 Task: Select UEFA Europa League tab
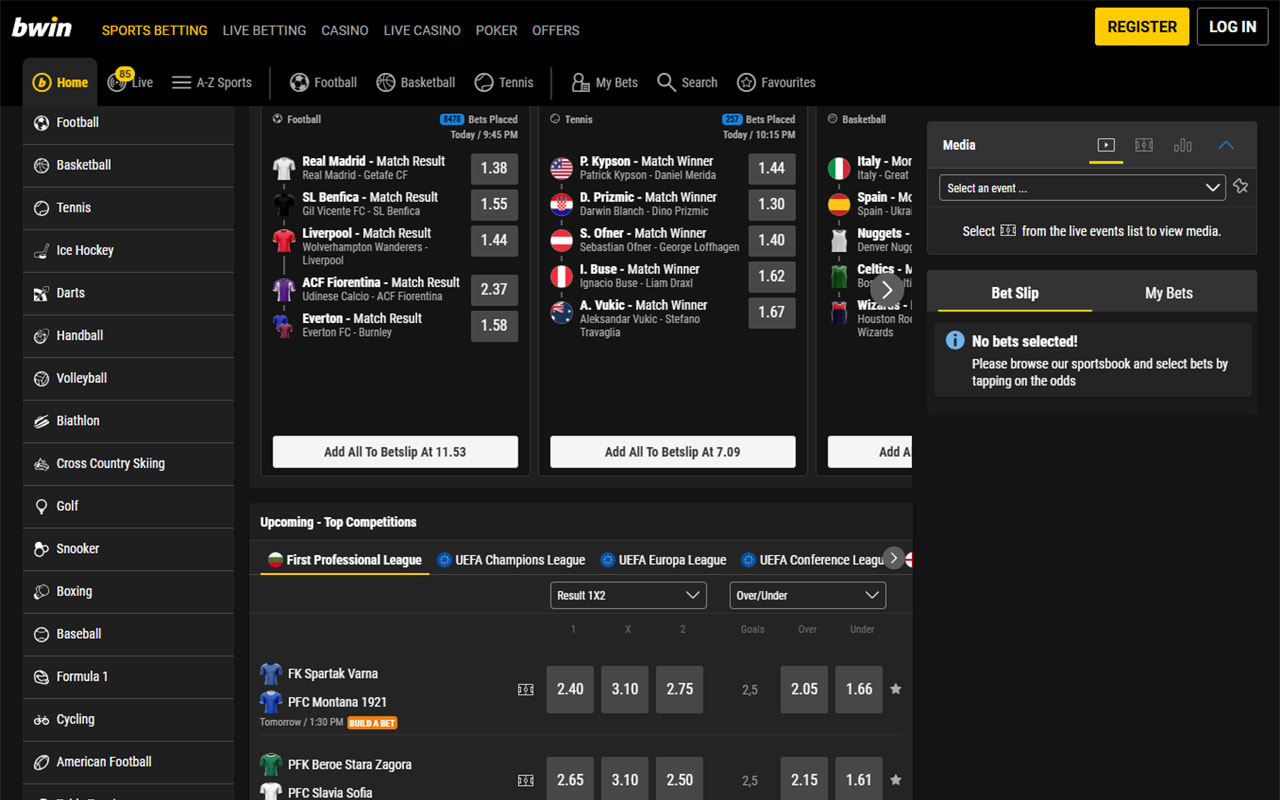click(663, 560)
